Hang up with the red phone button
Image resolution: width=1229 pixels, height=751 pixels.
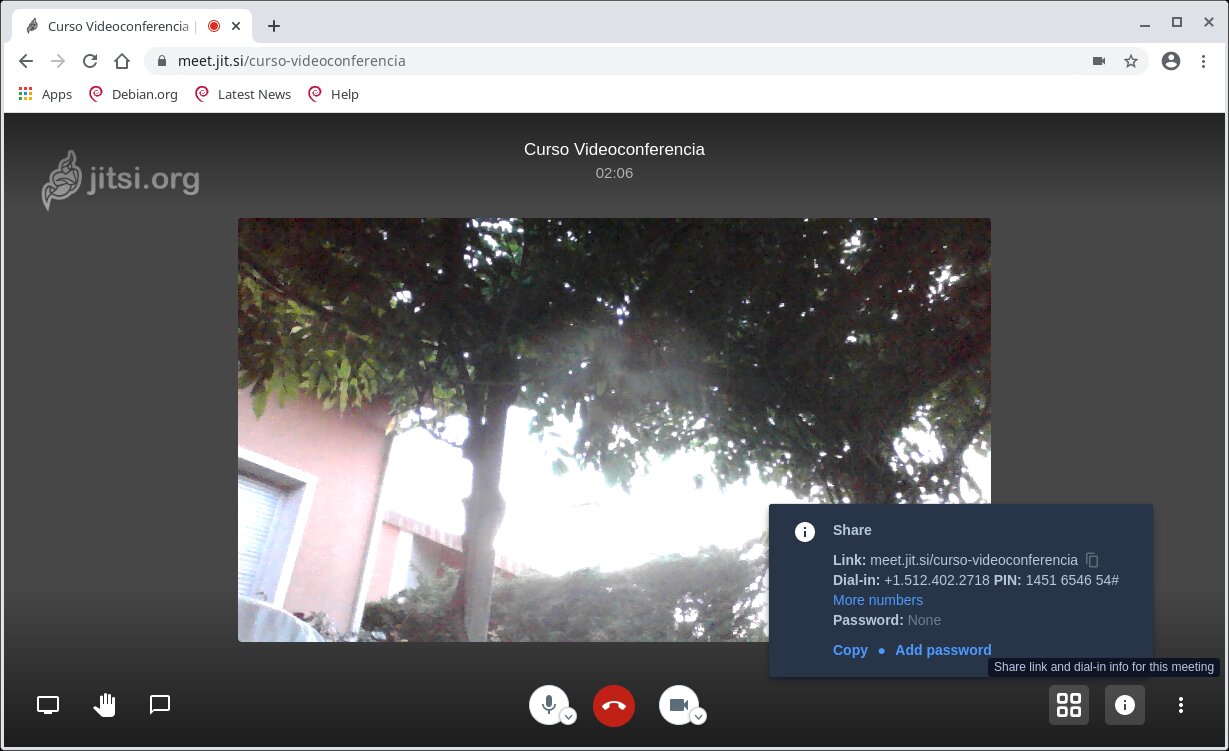coord(614,705)
